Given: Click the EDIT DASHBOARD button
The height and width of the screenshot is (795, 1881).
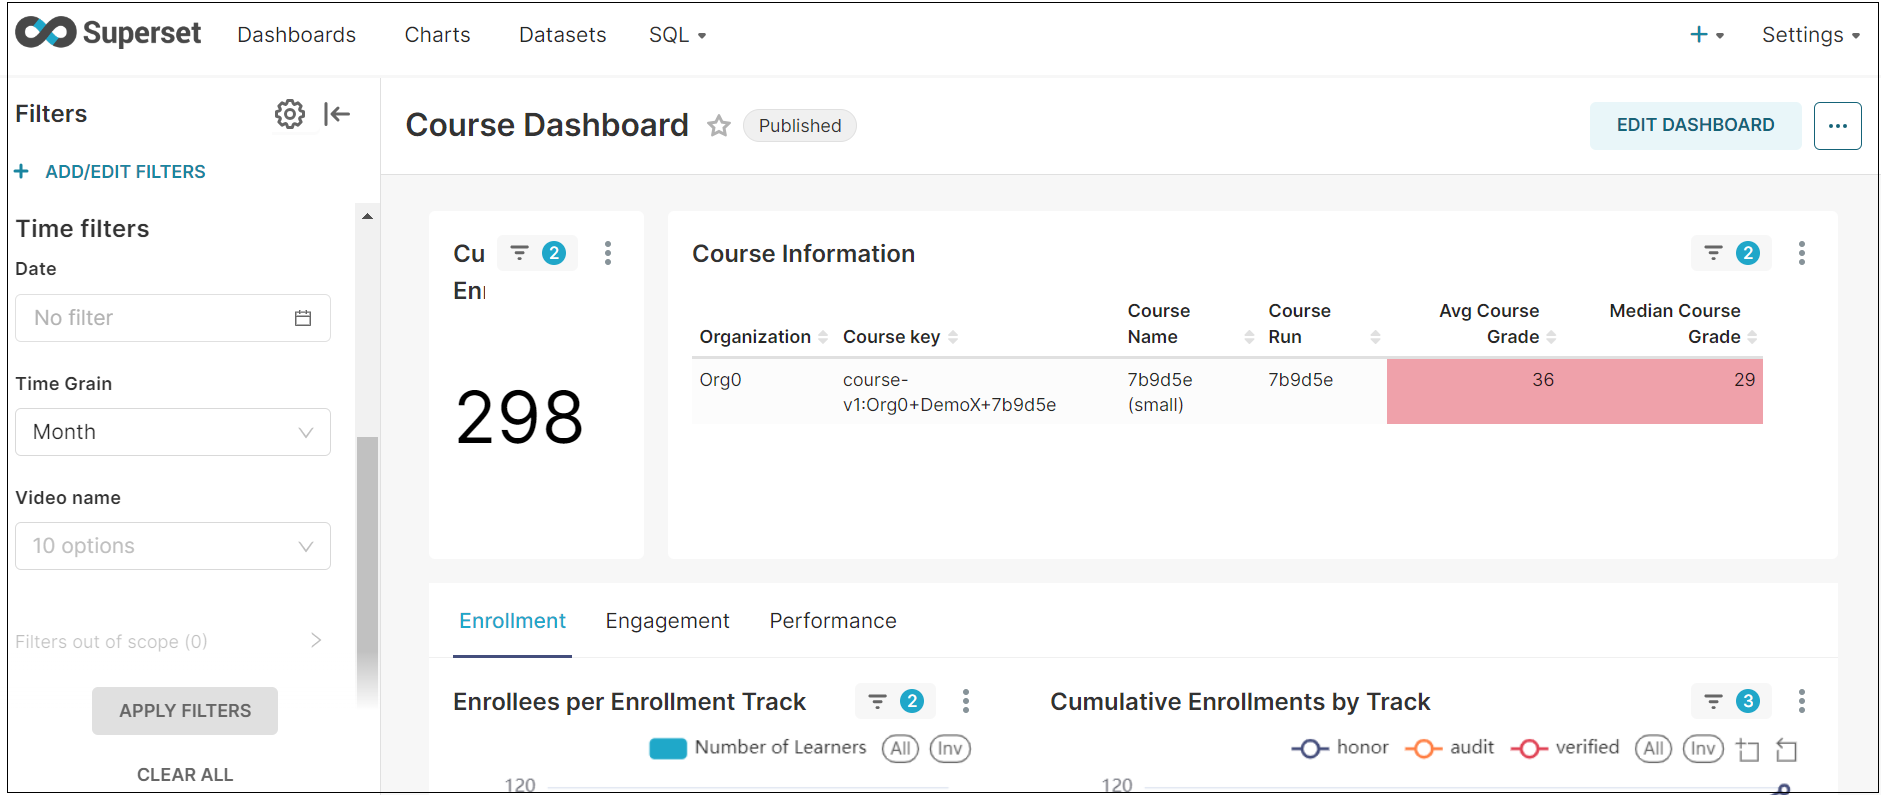Looking at the screenshot, I should (x=1695, y=126).
